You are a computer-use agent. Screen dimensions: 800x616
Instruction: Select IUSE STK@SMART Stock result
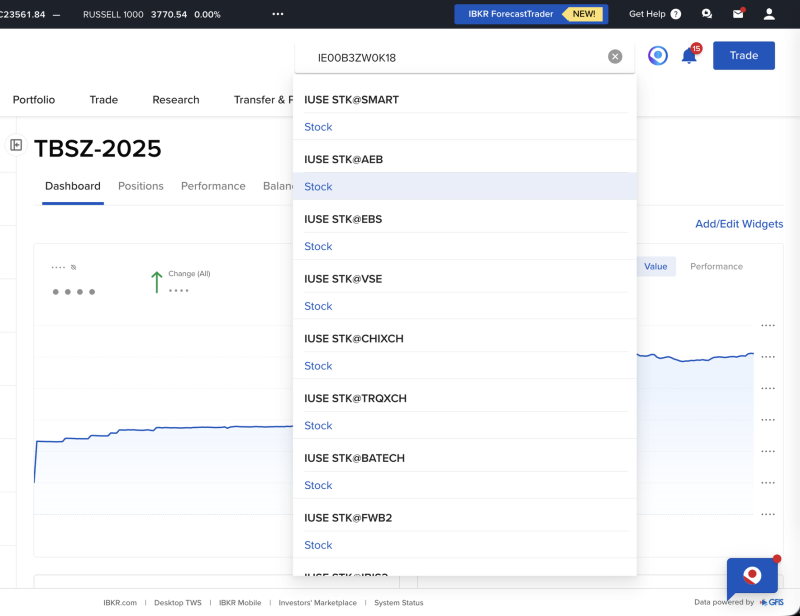(318, 127)
